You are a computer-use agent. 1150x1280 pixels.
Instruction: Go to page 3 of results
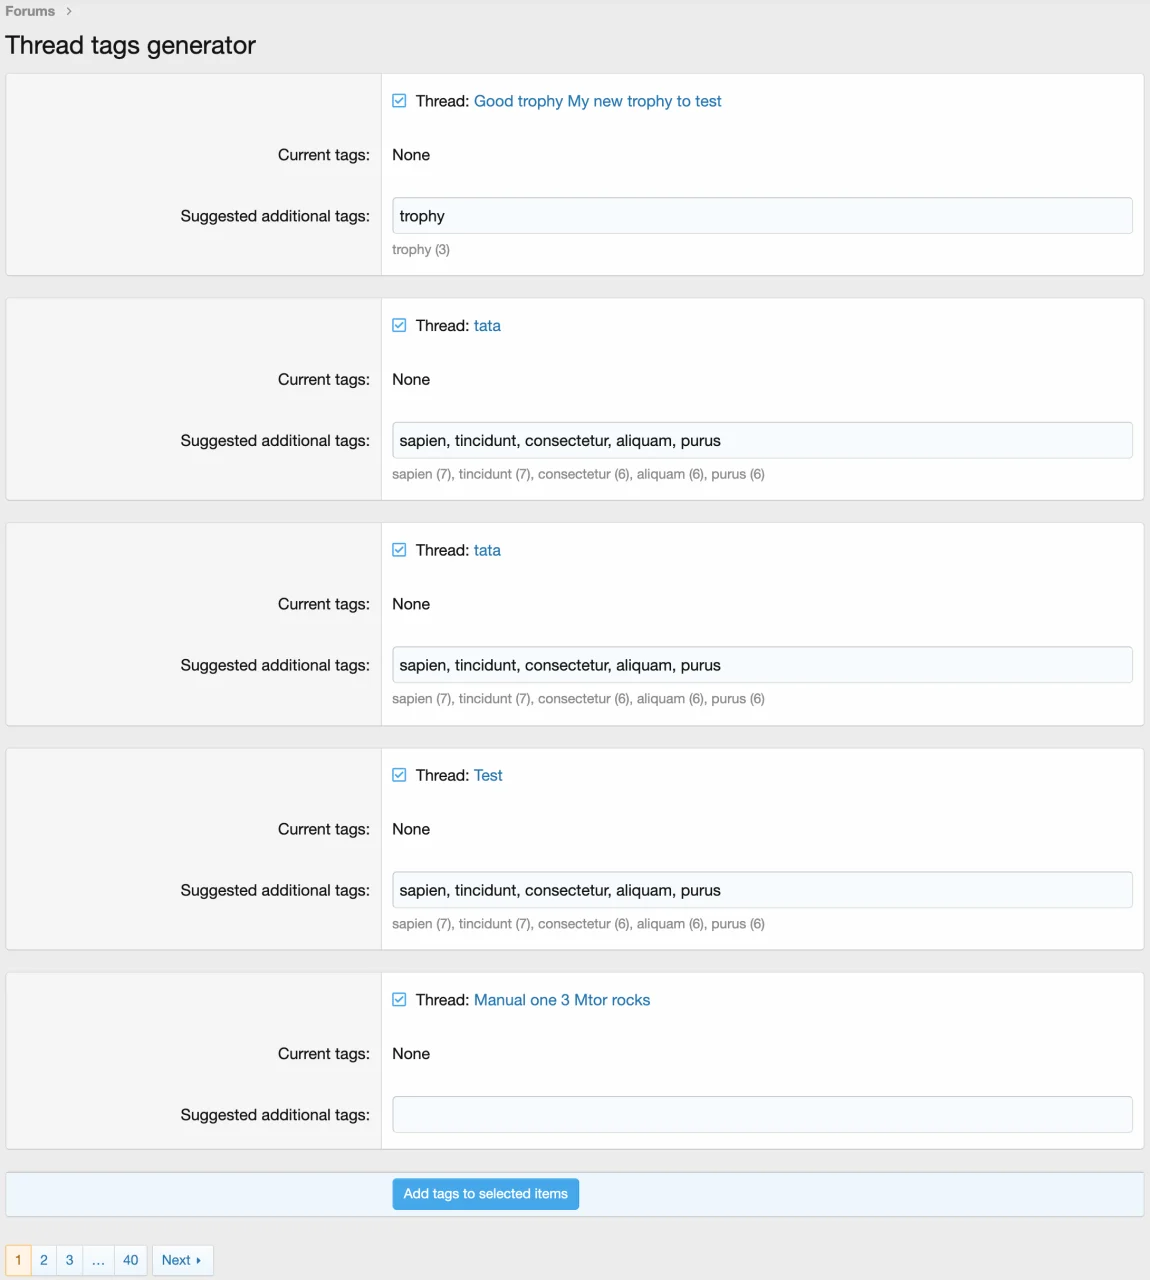pos(69,1260)
